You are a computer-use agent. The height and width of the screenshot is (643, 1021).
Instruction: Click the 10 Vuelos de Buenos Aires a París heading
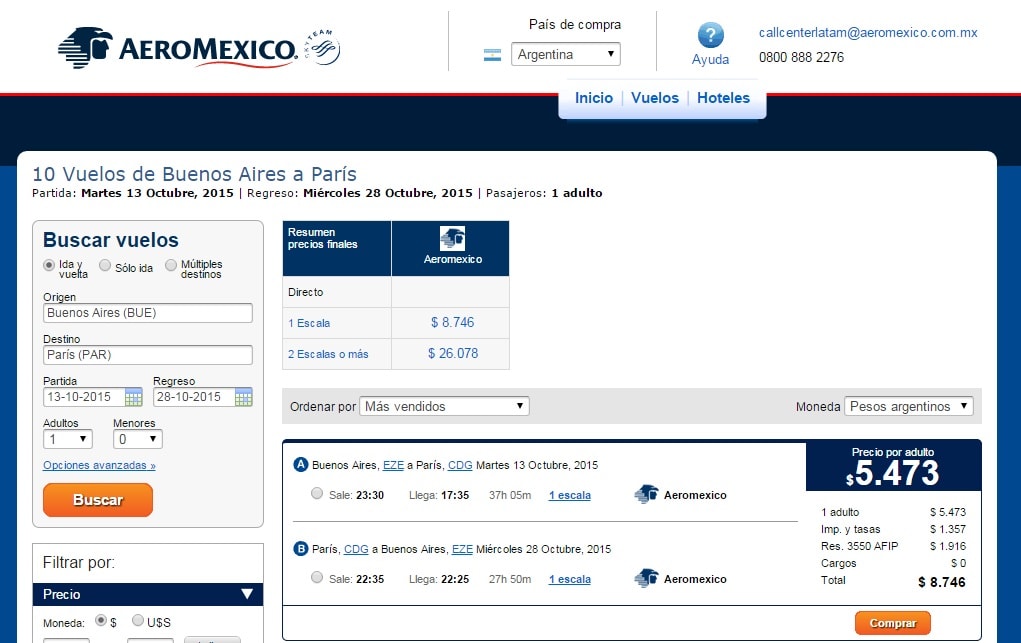click(x=195, y=174)
